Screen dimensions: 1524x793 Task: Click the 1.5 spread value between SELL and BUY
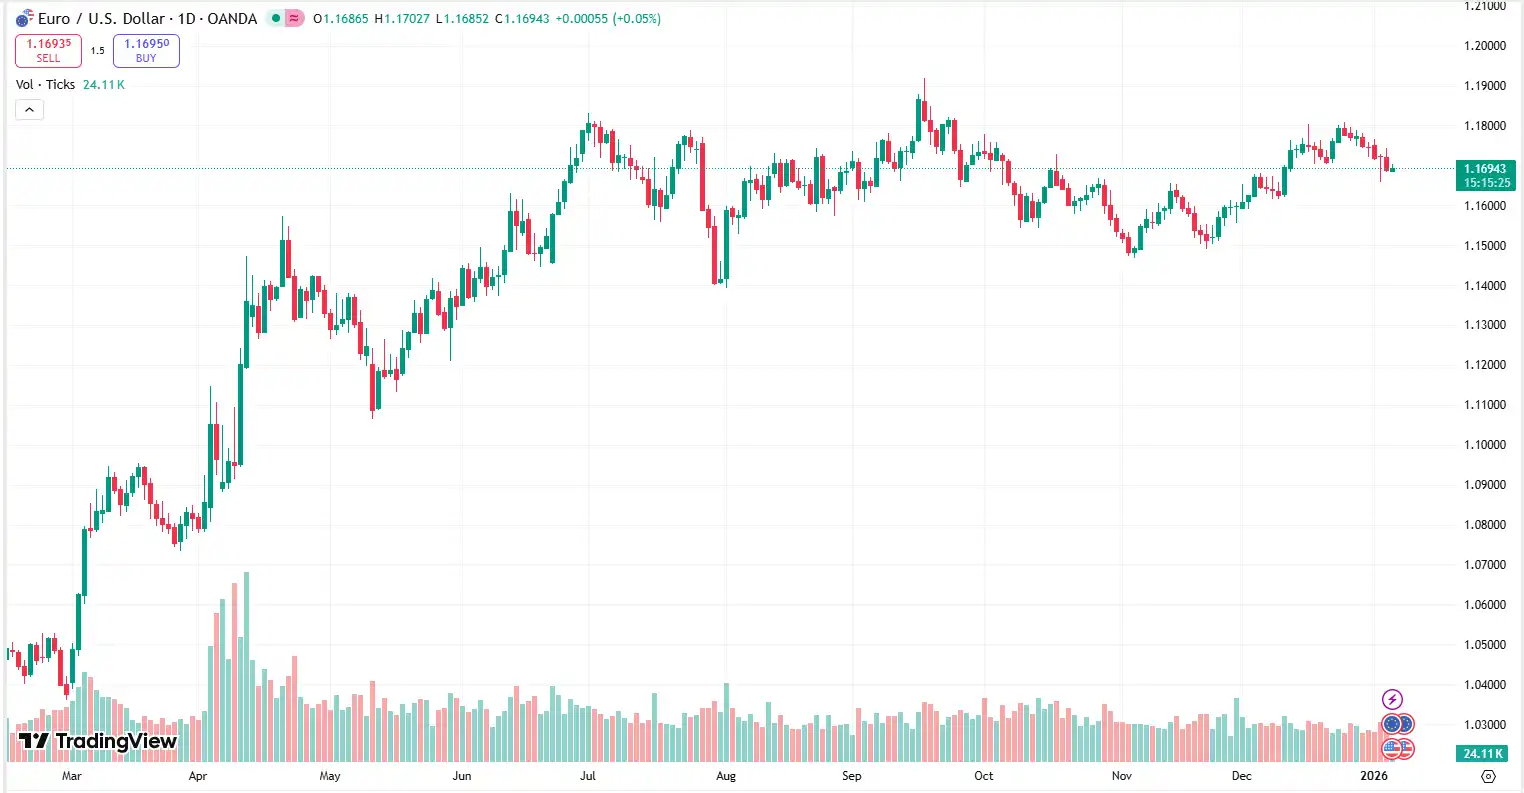click(97, 50)
